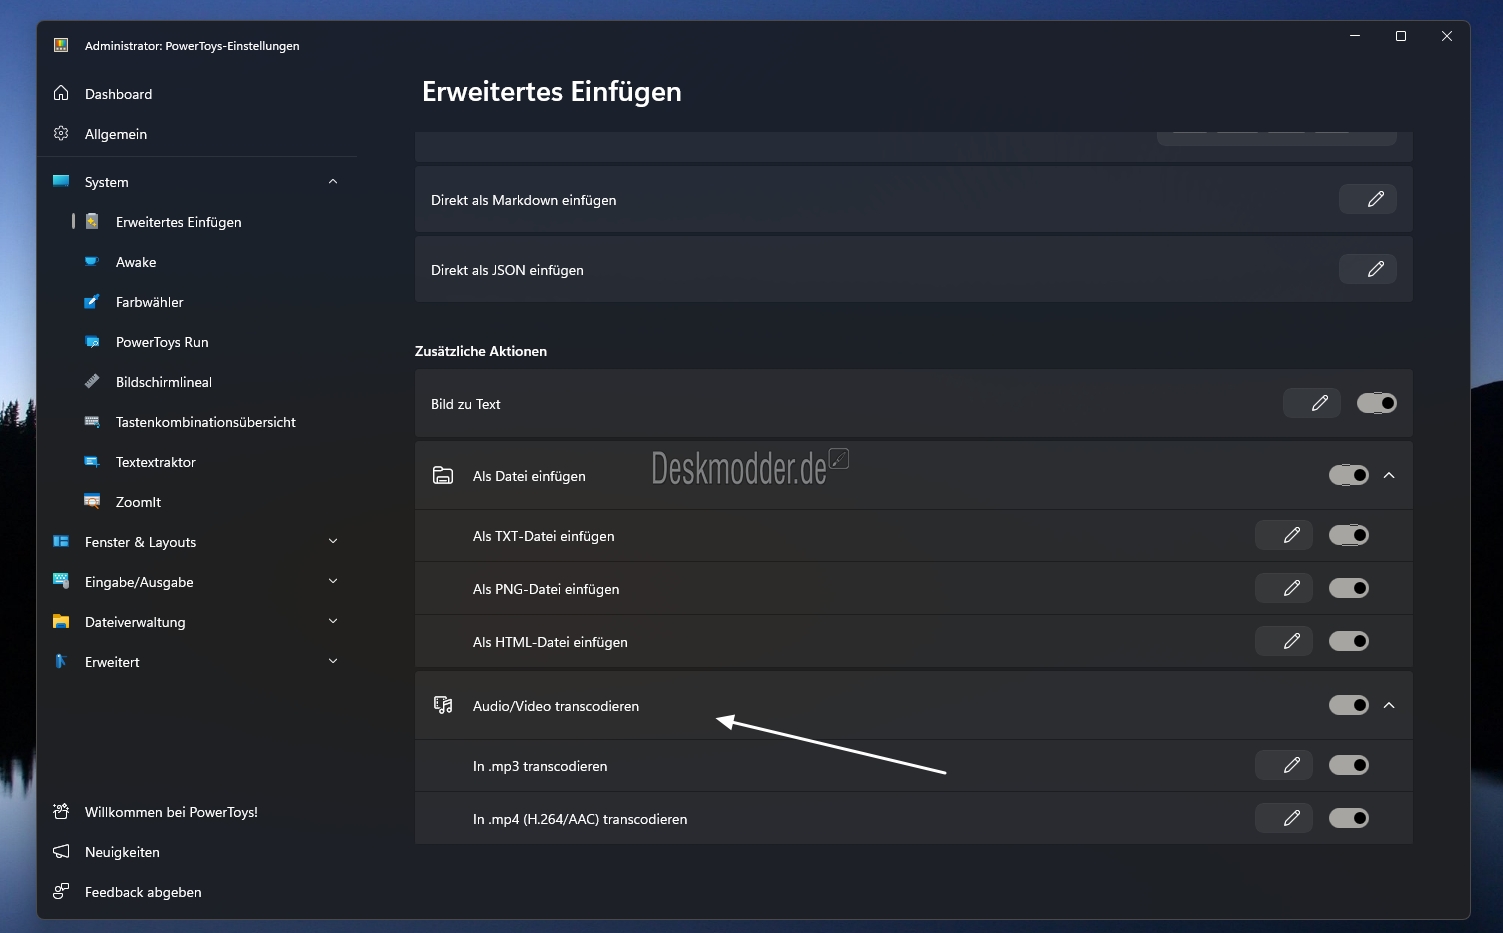
Task: Edit shortcut for Direkt als Markdown einfügen
Action: click(x=1368, y=199)
